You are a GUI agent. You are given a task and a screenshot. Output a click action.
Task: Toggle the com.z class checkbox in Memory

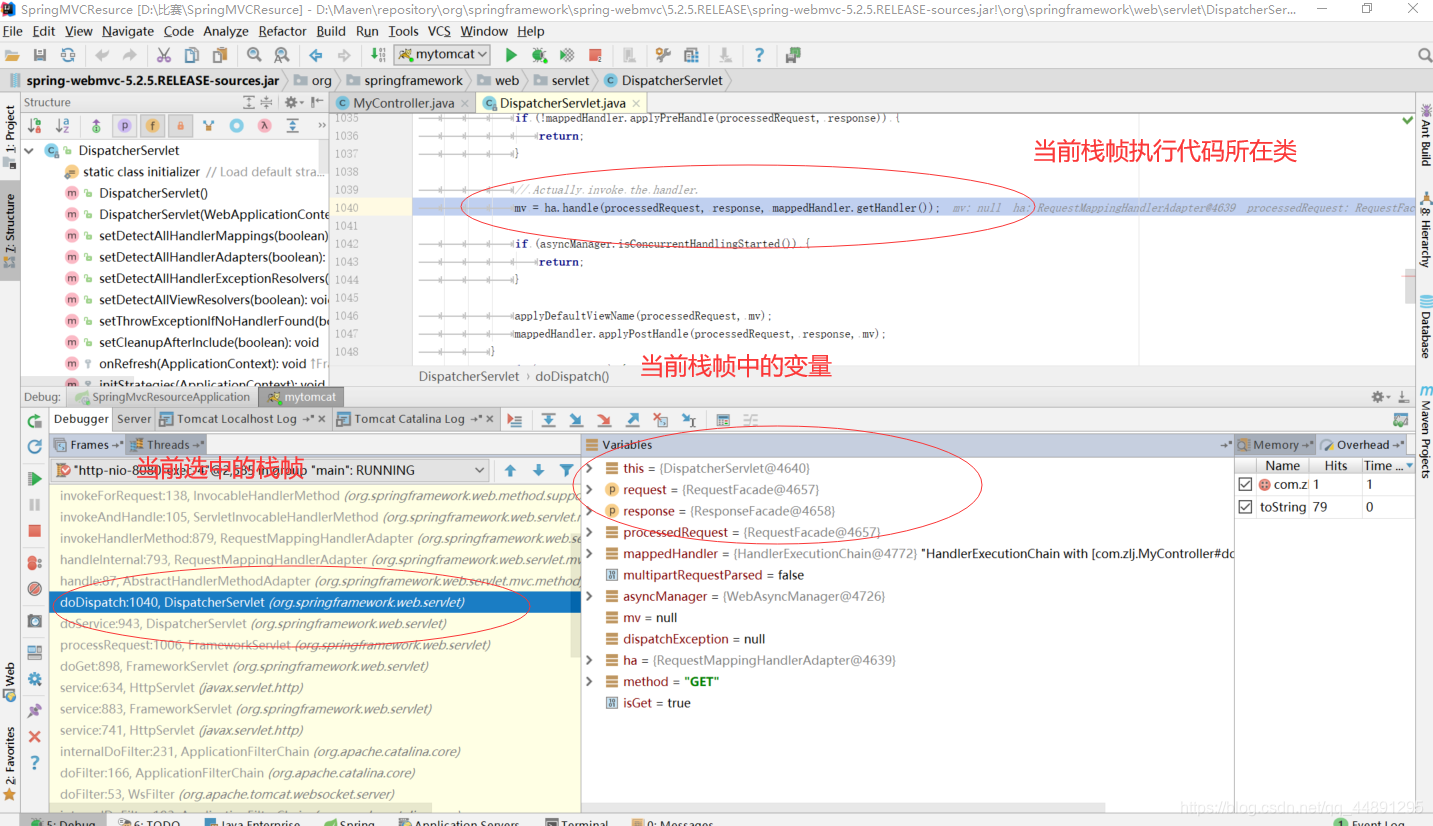[x=1245, y=484]
